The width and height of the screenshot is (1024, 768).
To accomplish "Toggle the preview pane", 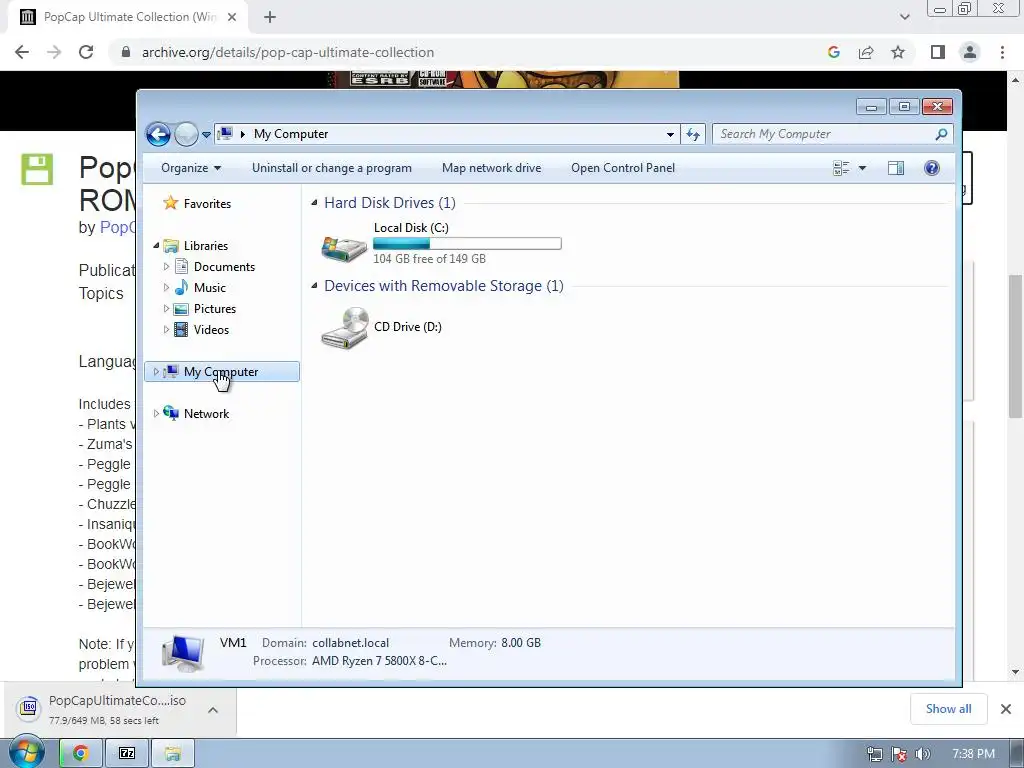I will 896,168.
